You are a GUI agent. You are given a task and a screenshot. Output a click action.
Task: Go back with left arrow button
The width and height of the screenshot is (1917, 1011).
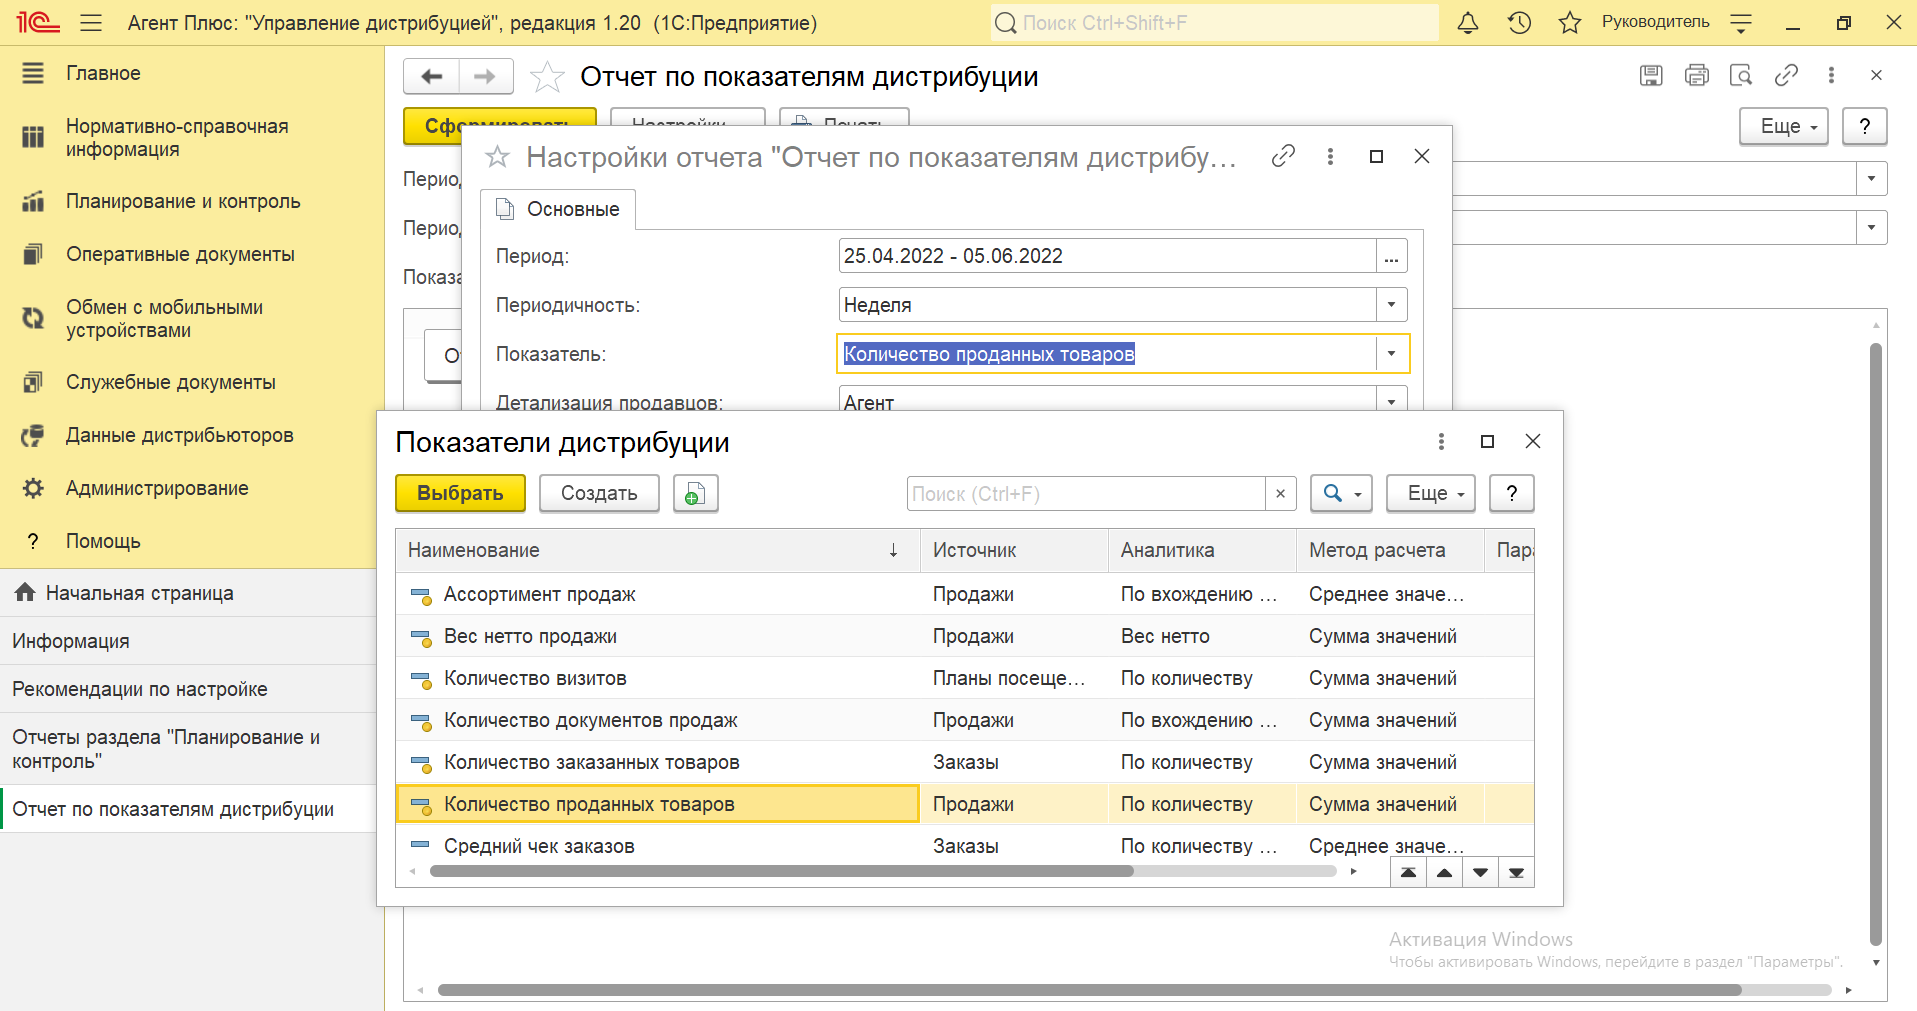click(431, 76)
